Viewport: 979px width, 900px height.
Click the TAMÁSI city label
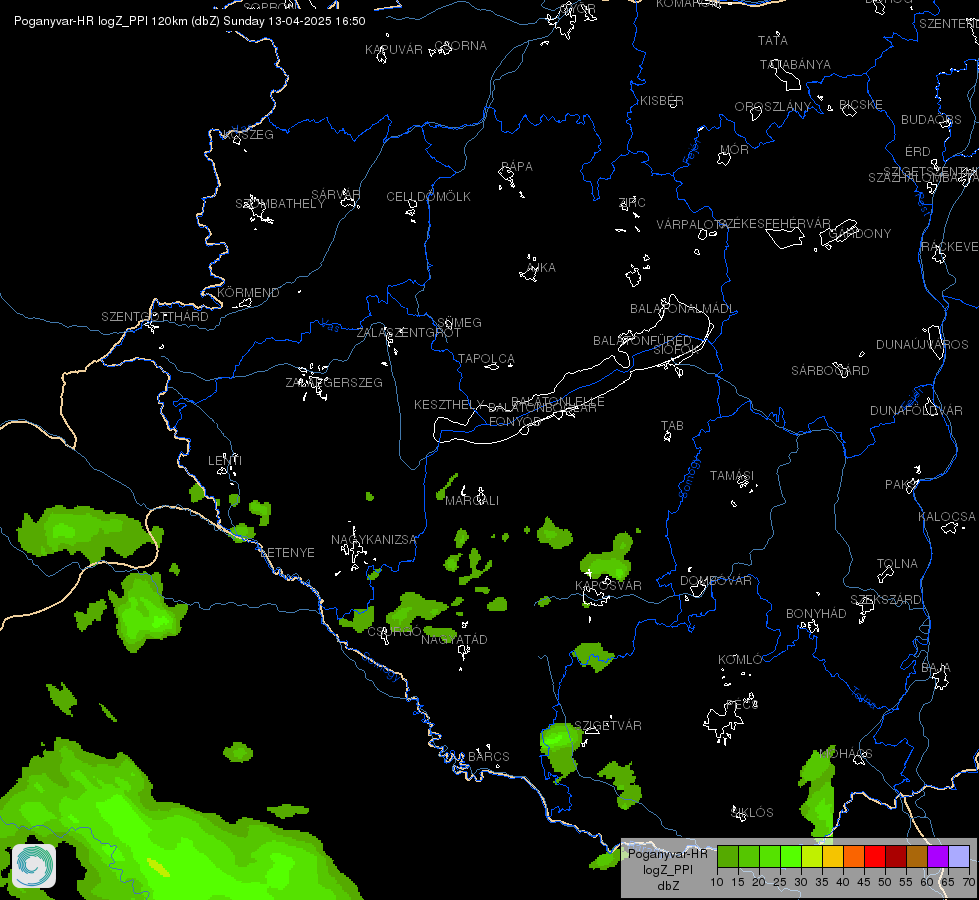(x=732, y=476)
